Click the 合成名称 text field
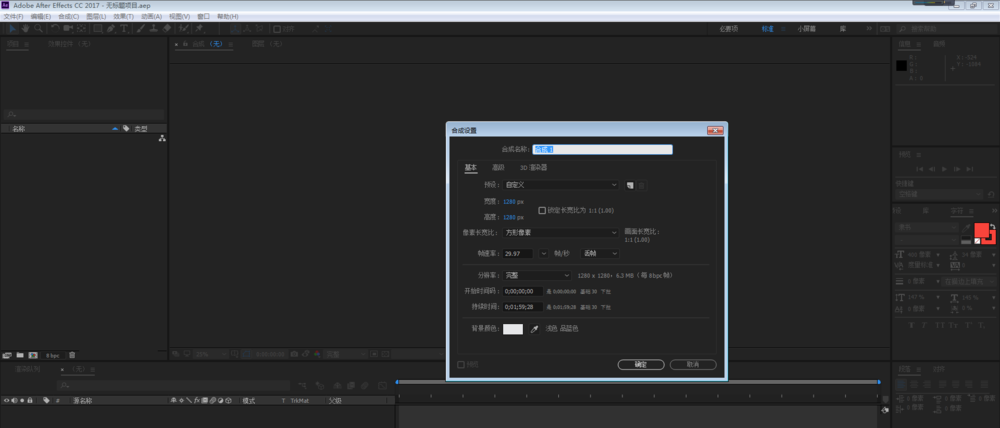 click(x=603, y=149)
